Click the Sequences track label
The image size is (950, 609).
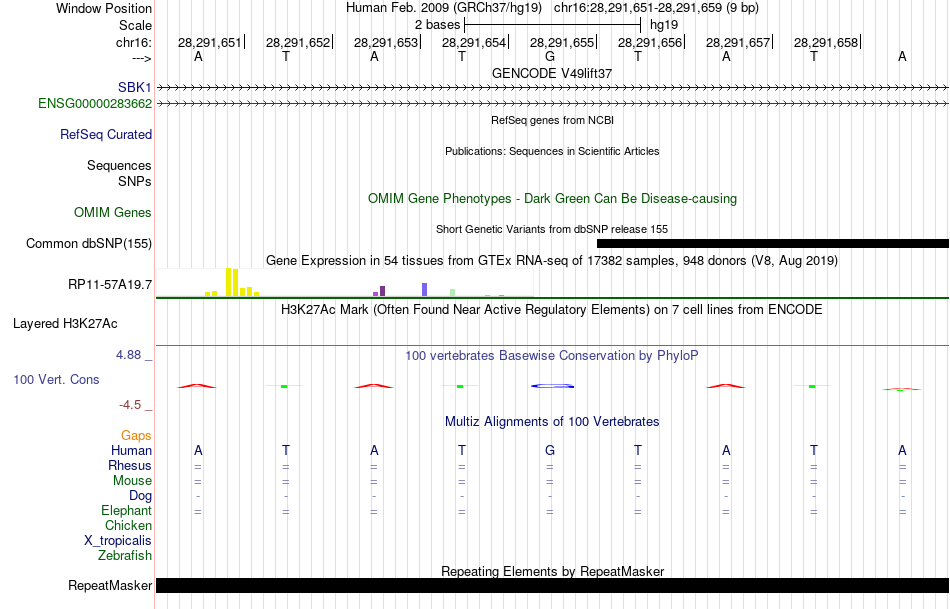(x=119, y=165)
